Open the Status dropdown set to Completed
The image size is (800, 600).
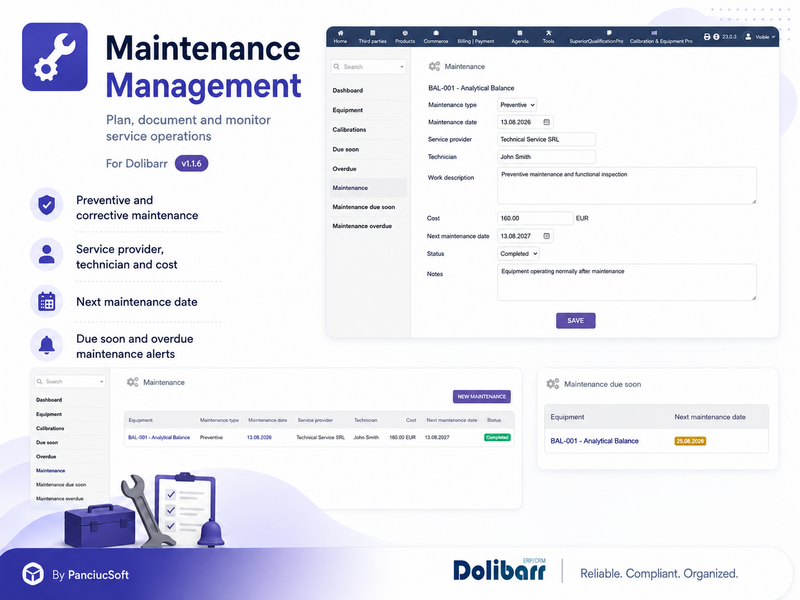pos(518,254)
